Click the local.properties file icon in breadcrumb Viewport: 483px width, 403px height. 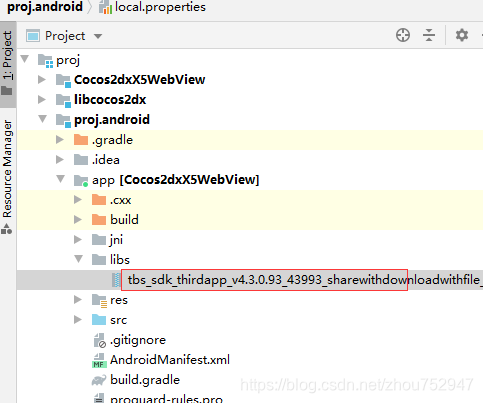tap(105, 7)
